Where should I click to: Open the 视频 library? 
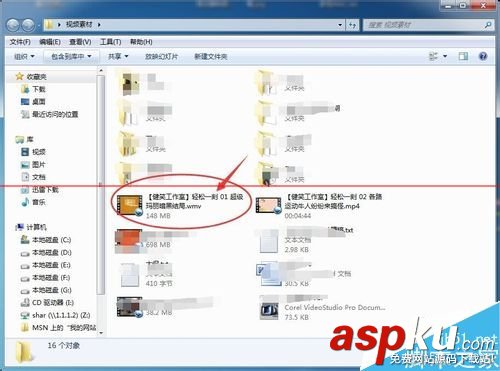pos(33,152)
